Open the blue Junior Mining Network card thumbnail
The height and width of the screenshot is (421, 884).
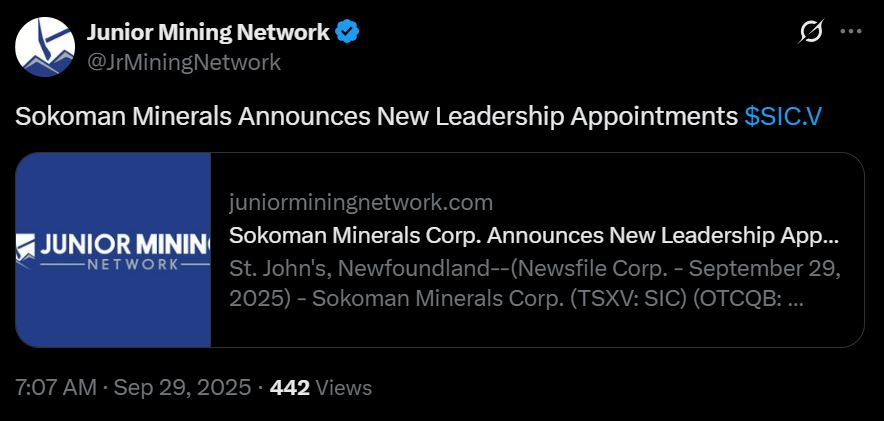pos(113,250)
